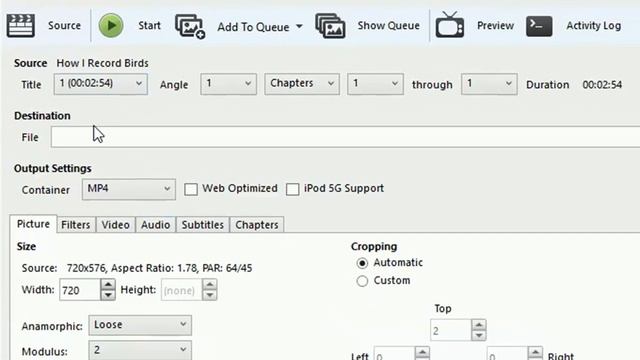Click the Preview toolbar label
Viewport: 640px width, 360px height.
pos(495,25)
